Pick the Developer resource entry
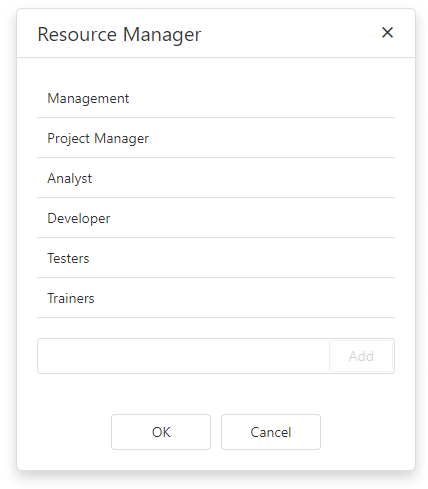Screen dimensions: 428x489 coord(216,218)
